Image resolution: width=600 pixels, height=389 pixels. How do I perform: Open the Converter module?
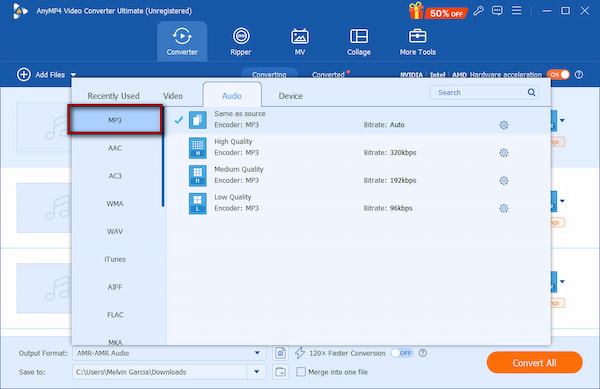182,41
